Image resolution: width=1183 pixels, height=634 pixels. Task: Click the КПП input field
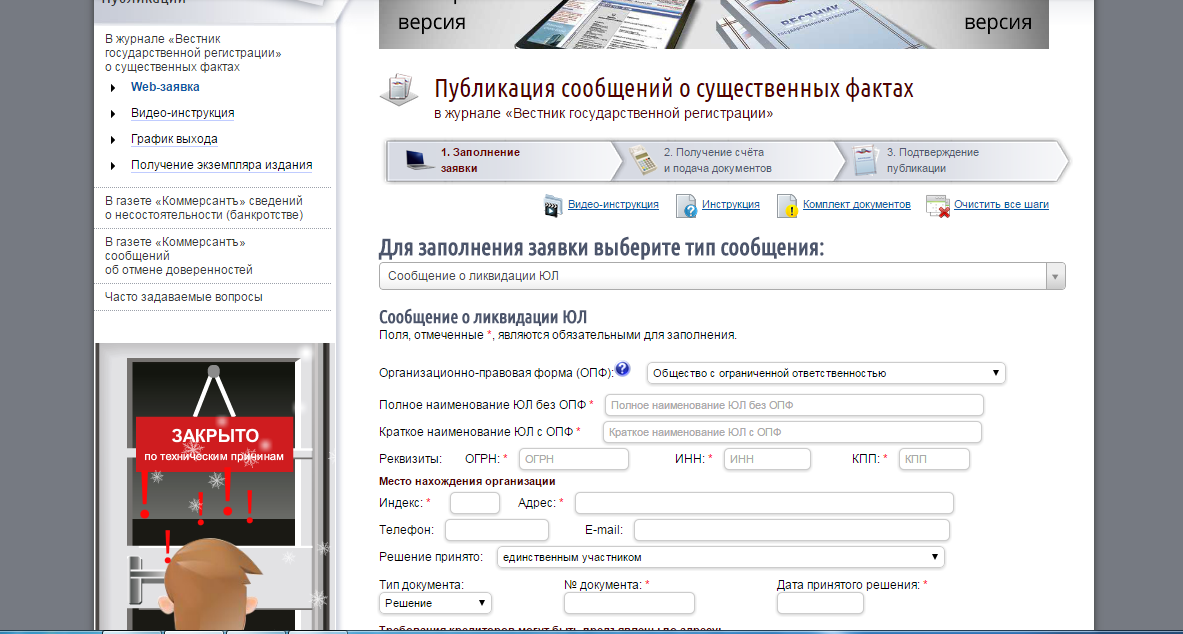point(934,459)
